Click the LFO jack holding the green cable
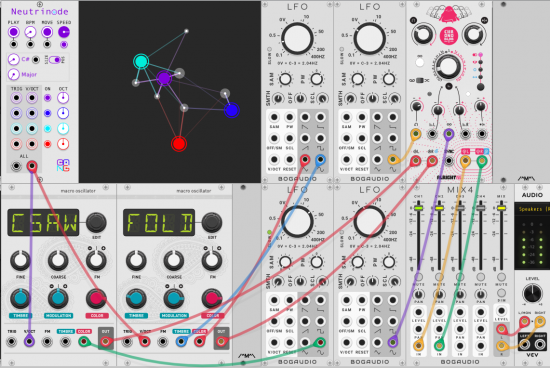The width and height of the screenshot is (550, 368). coord(320,342)
